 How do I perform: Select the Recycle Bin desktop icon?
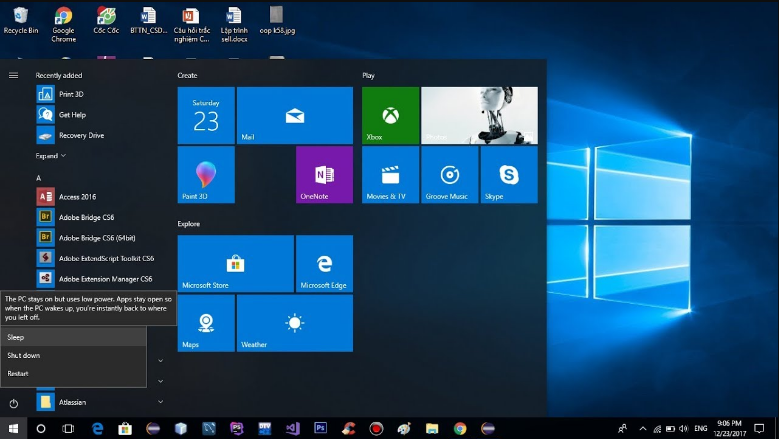coord(21,21)
